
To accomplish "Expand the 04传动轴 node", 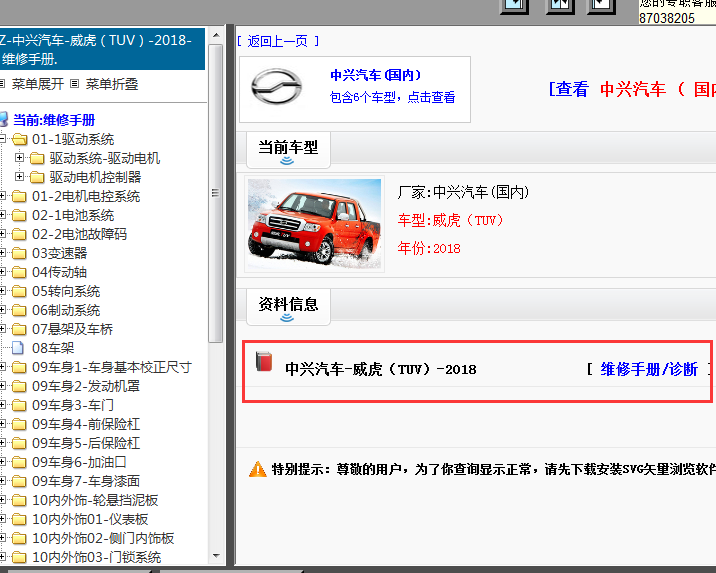I will (x=2, y=271).
